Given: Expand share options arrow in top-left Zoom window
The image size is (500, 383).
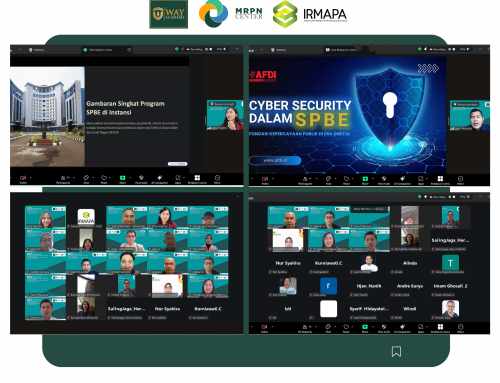Looking at the screenshot, I should pyautogui.click(x=130, y=178).
